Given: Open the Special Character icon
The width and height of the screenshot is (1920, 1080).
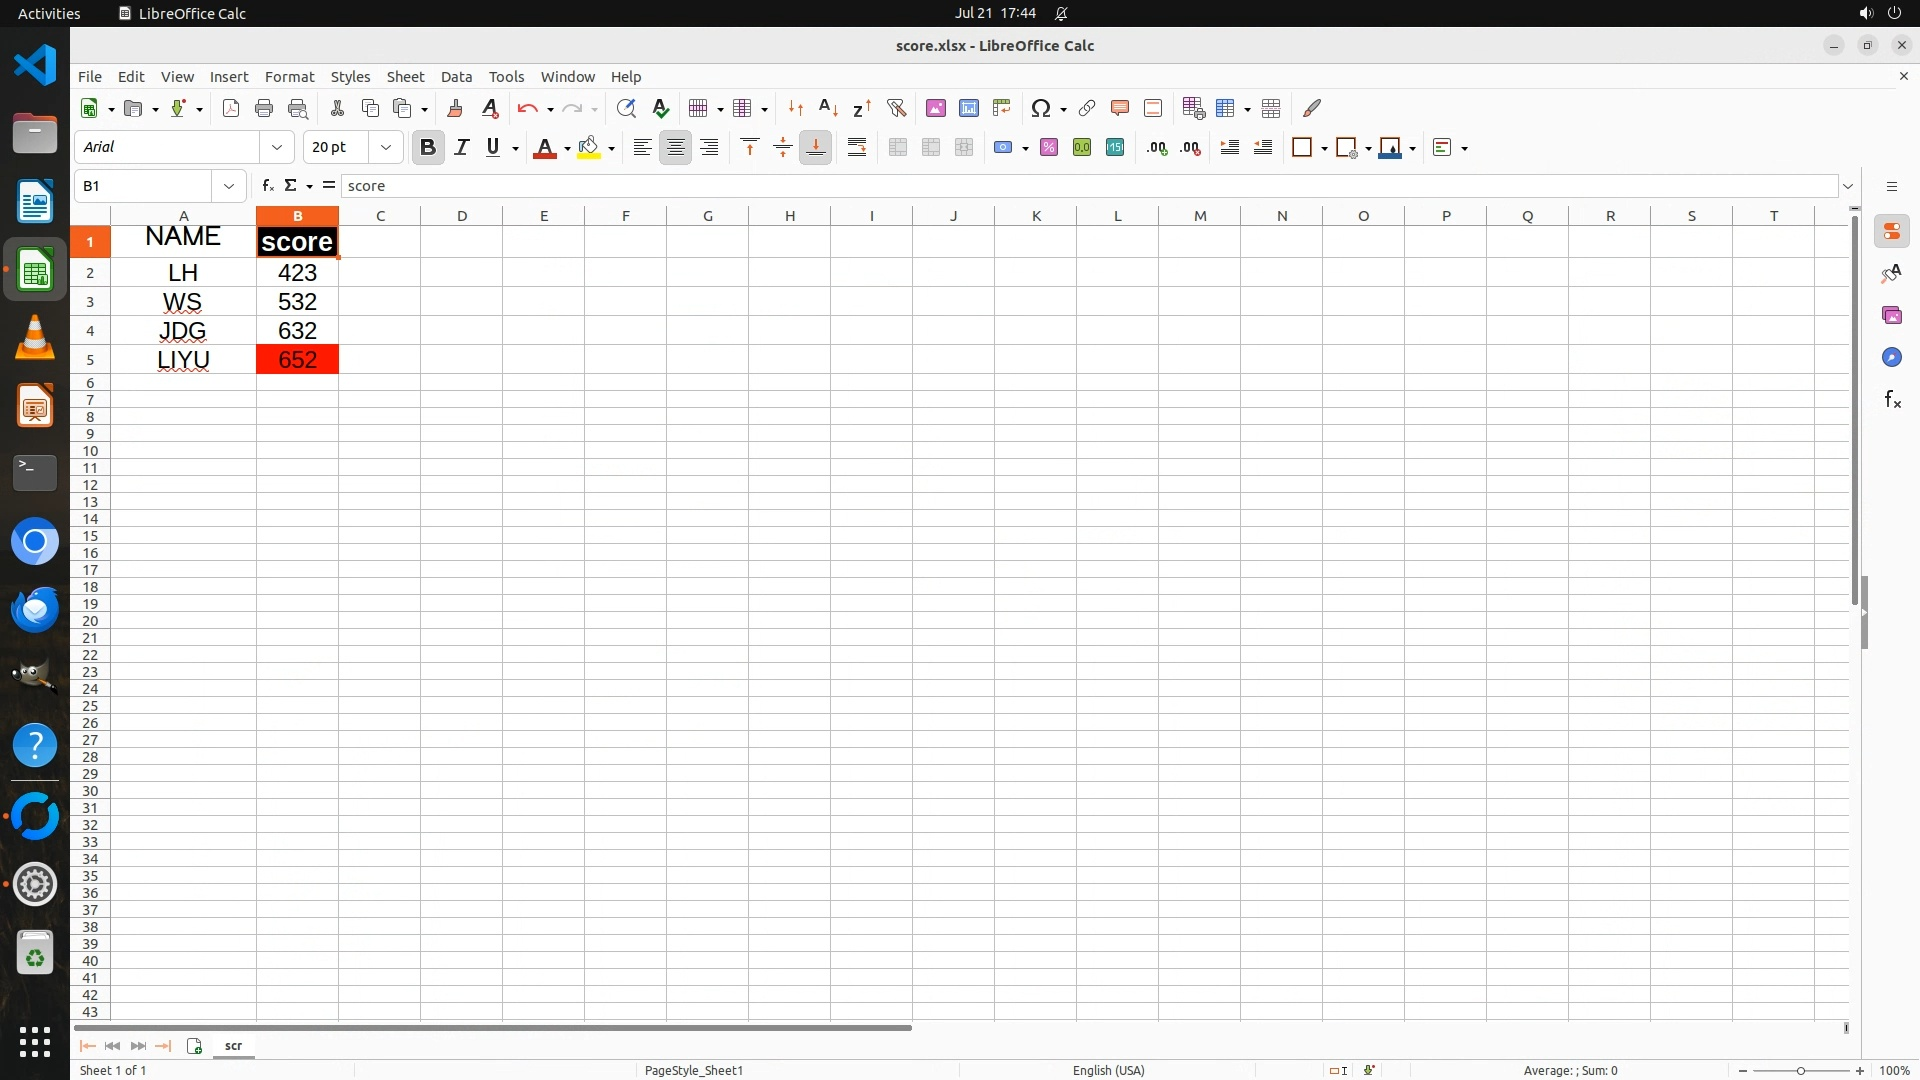Looking at the screenshot, I should pos(1041,108).
